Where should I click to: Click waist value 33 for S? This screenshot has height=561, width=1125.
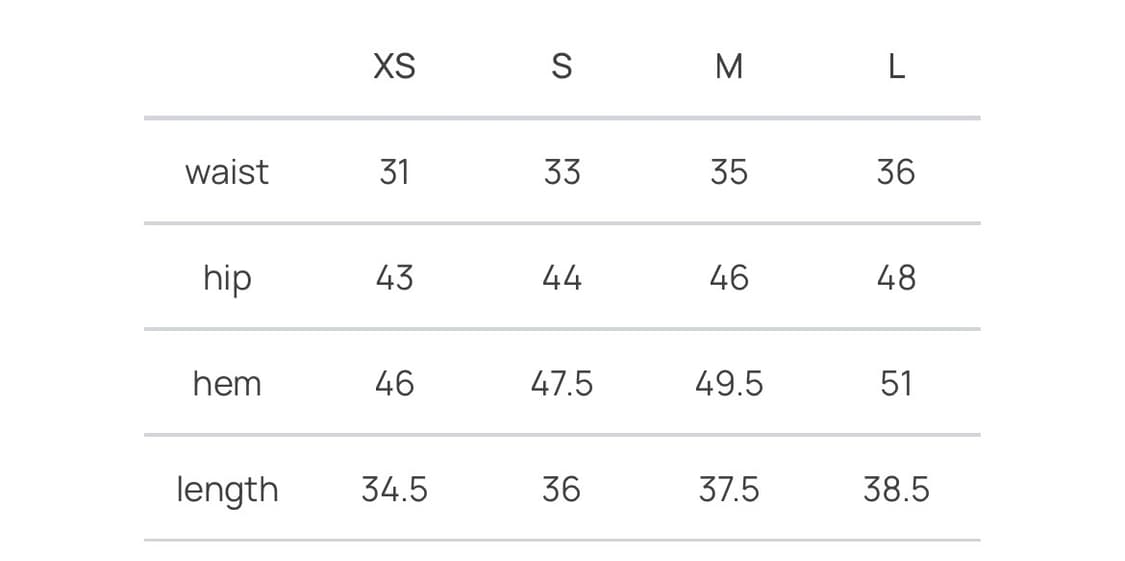tap(562, 172)
